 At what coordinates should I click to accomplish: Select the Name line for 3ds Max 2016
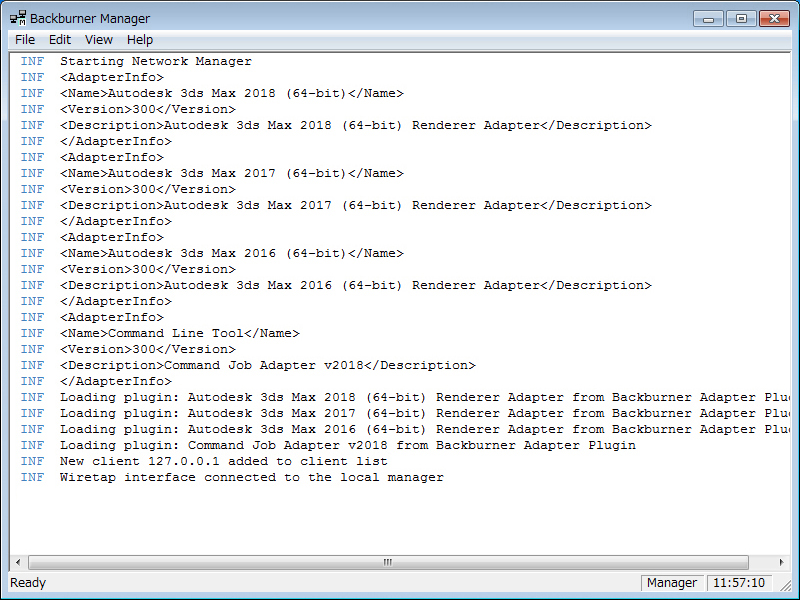coord(212,254)
